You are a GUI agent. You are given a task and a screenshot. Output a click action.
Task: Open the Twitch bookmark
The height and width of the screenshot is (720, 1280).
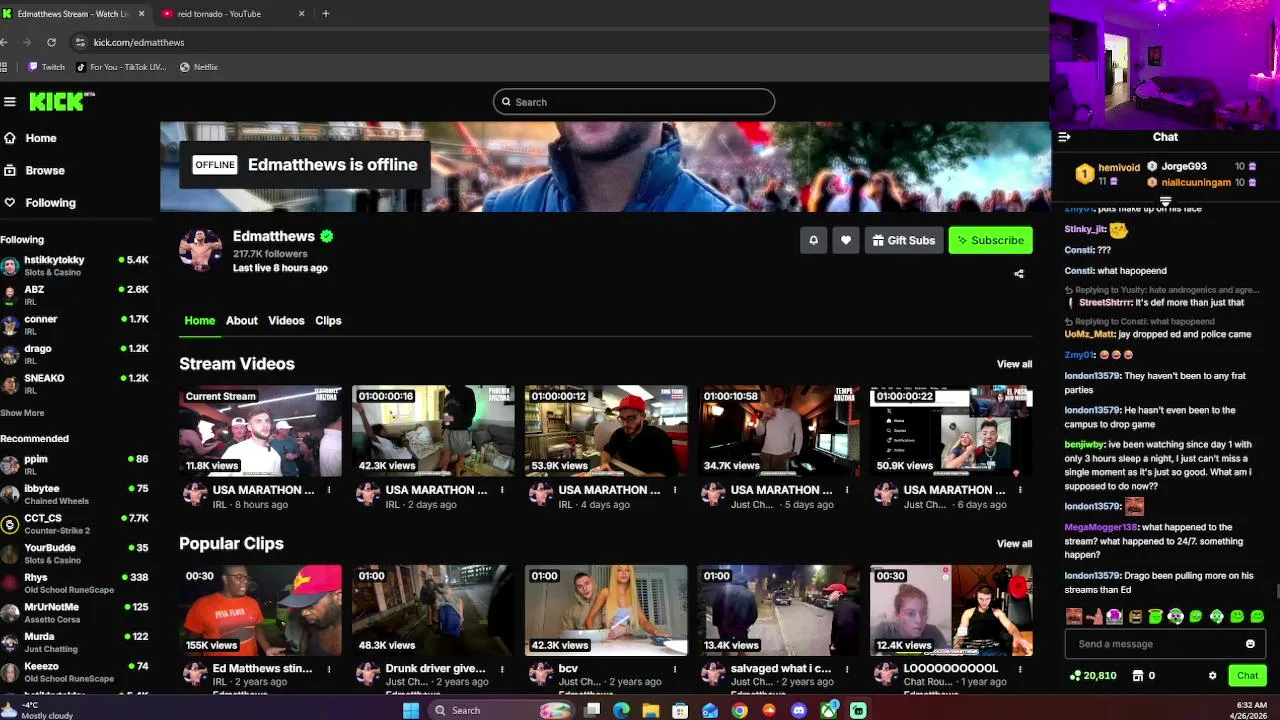tap(46, 67)
